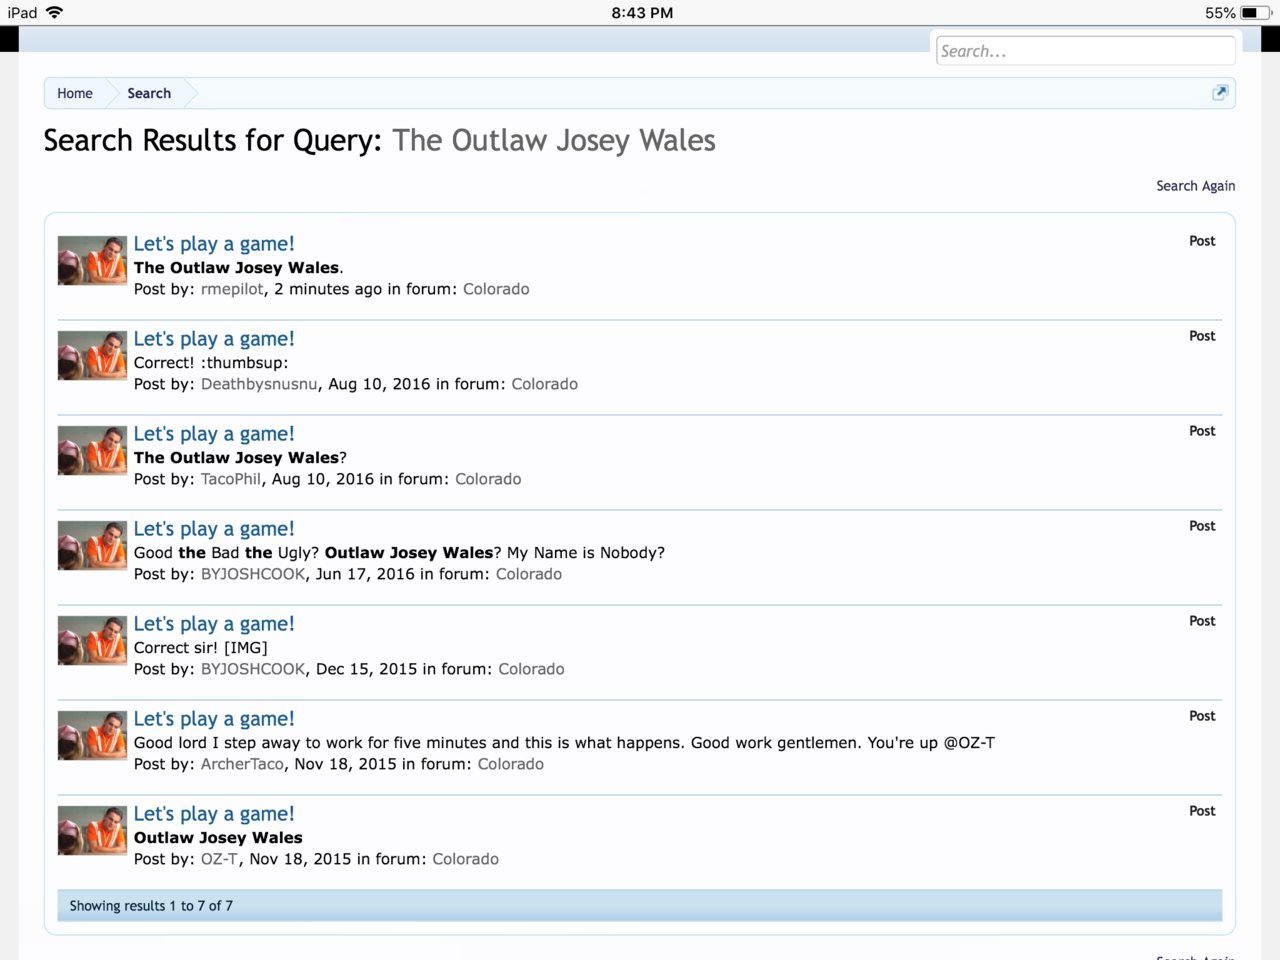Screen dimensions: 1280x960
Task: Click Post label on rmepilot's result
Action: click(x=1202, y=241)
